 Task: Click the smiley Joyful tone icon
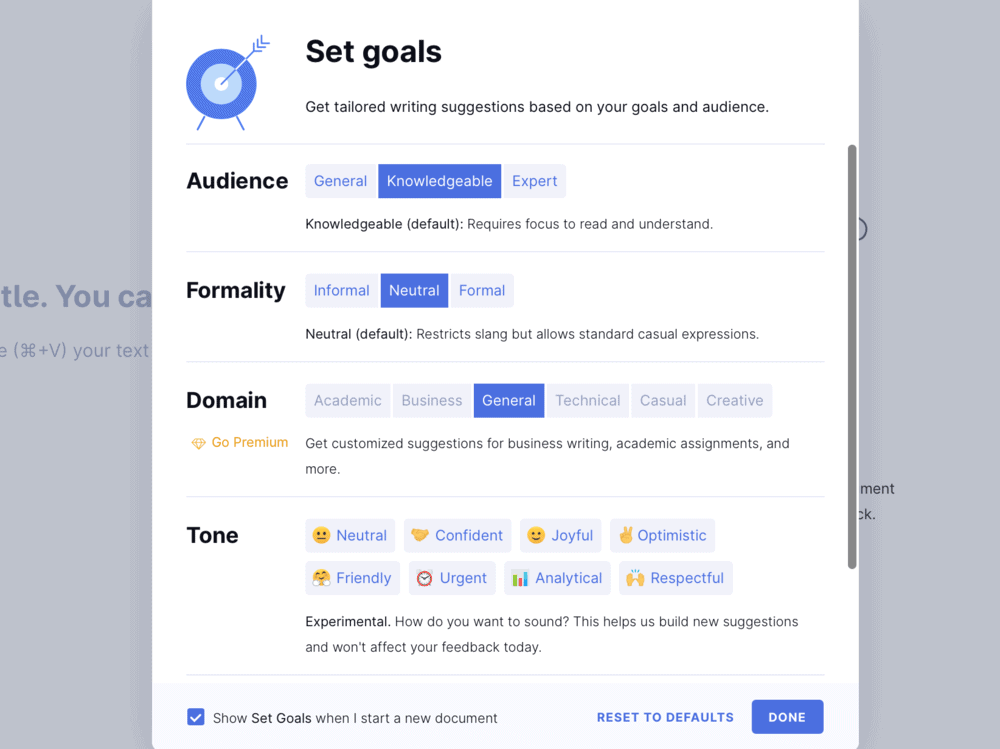click(x=536, y=535)
